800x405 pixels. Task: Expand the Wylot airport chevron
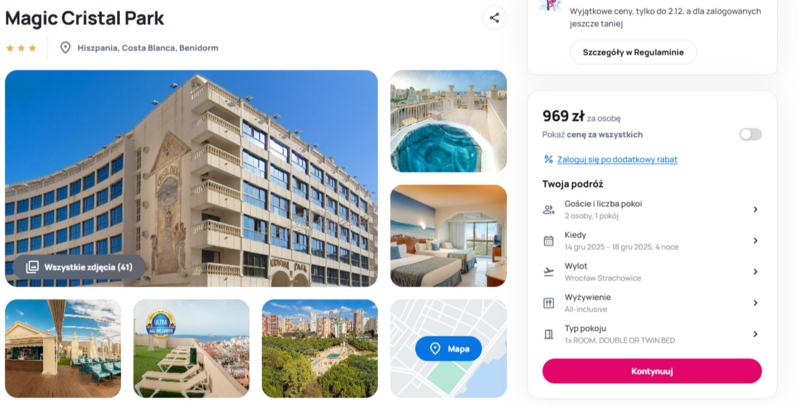pos(756,272)
